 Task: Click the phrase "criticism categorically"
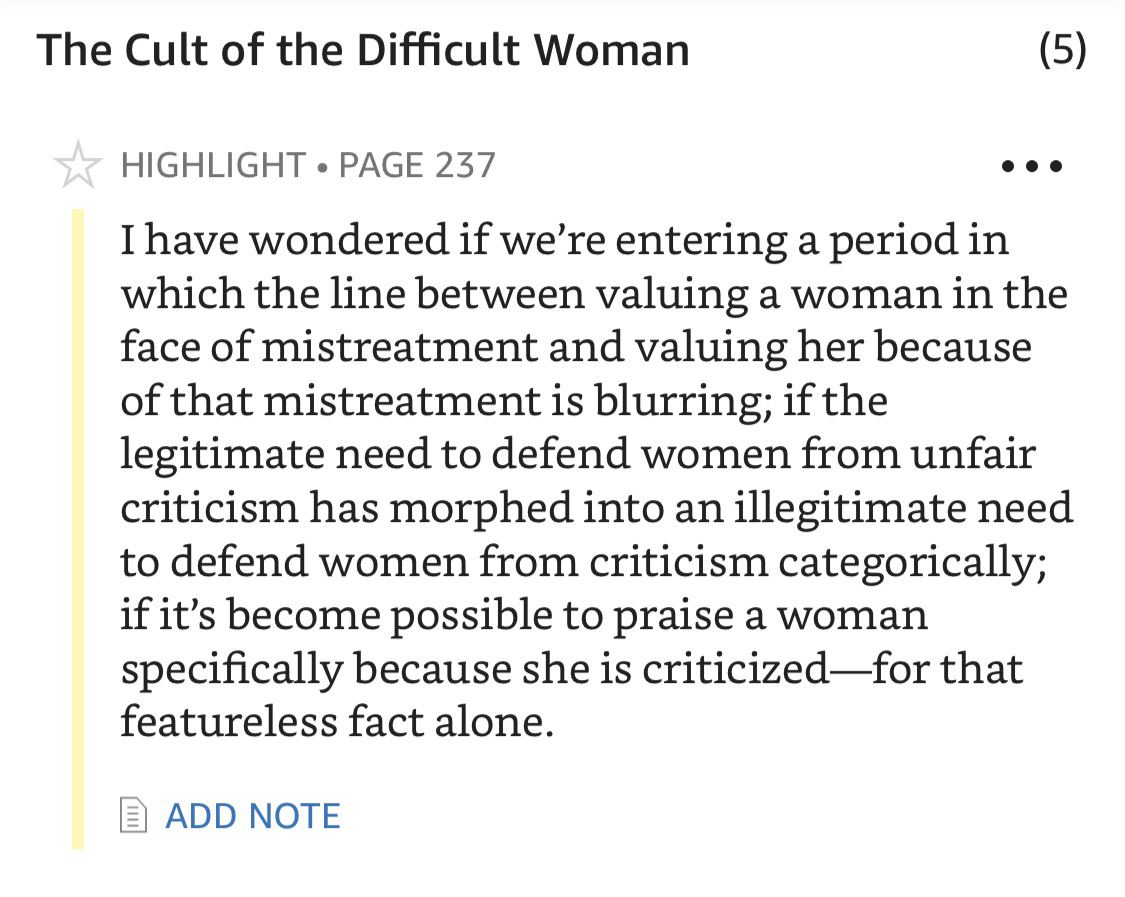817,562
